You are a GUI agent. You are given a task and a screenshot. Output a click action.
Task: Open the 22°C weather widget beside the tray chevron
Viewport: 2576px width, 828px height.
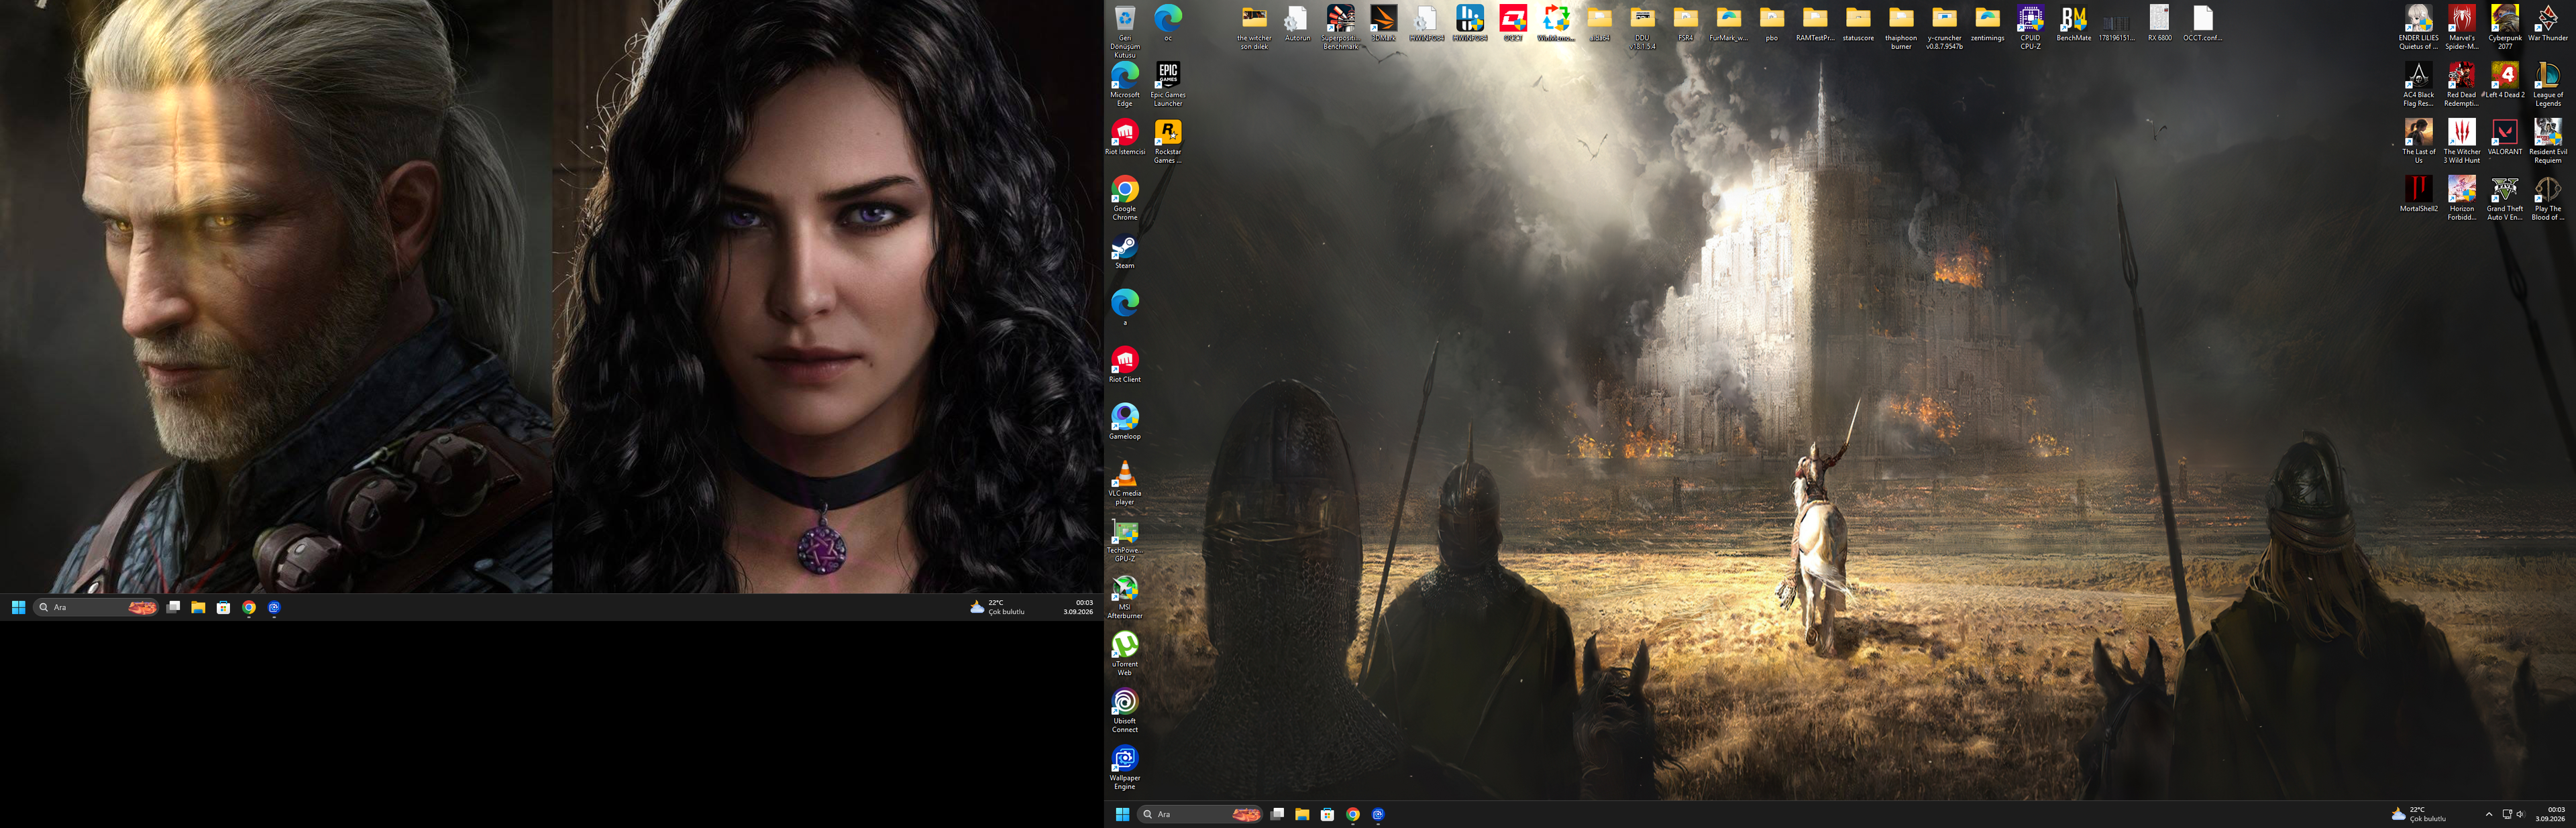click(2419, 814)
